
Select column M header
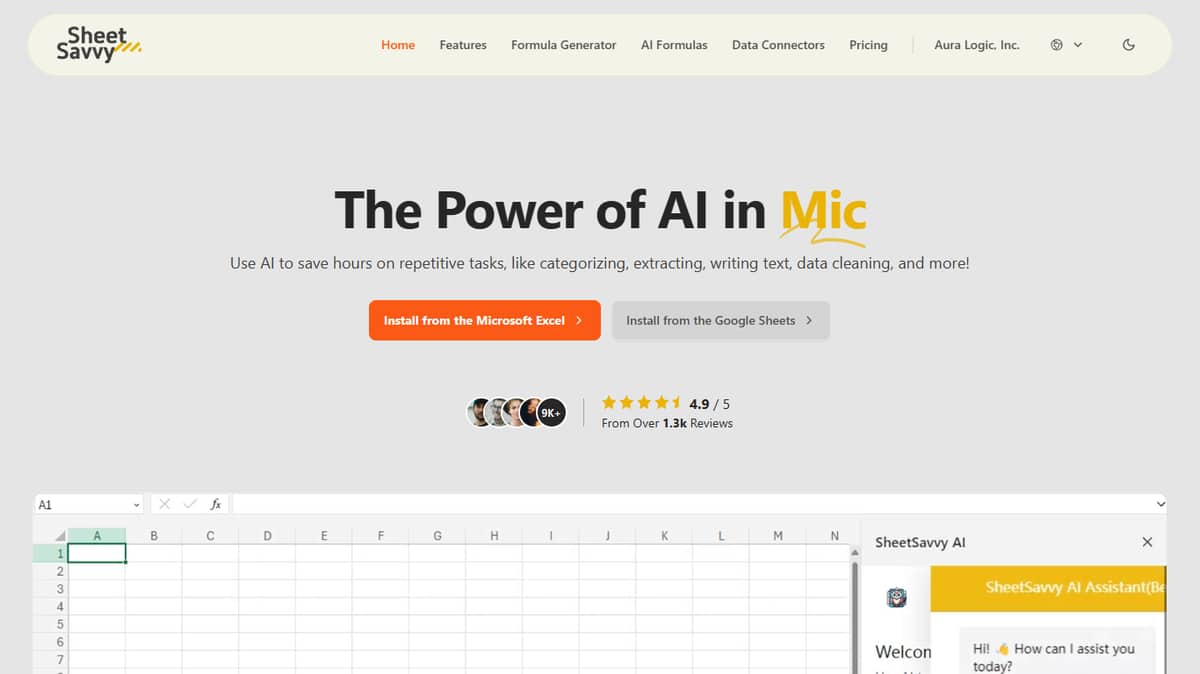pyautogui.click(x=778, y=536)
